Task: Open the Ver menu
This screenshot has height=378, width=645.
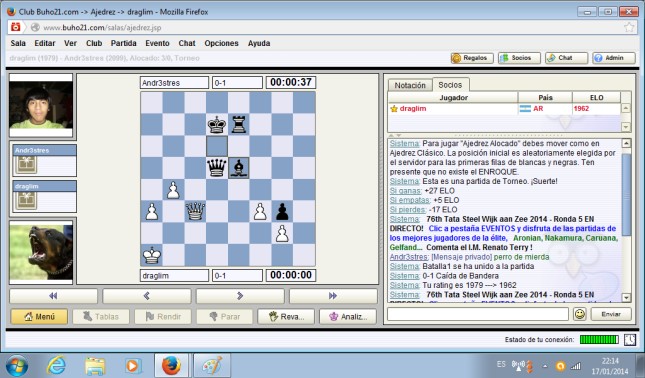Action: pos(70,43)
